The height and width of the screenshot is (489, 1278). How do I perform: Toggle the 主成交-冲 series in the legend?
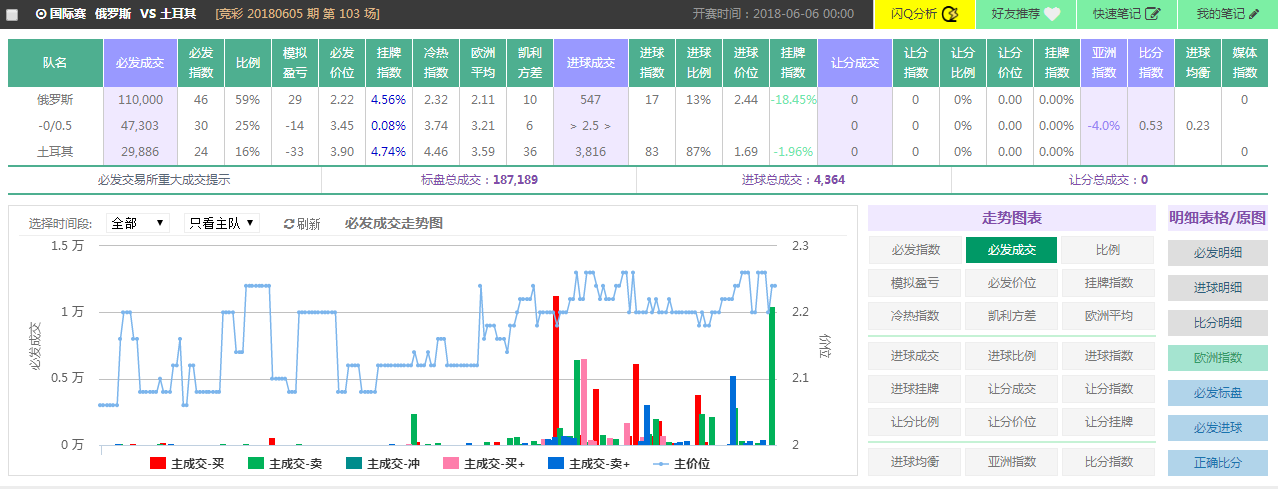354,464
